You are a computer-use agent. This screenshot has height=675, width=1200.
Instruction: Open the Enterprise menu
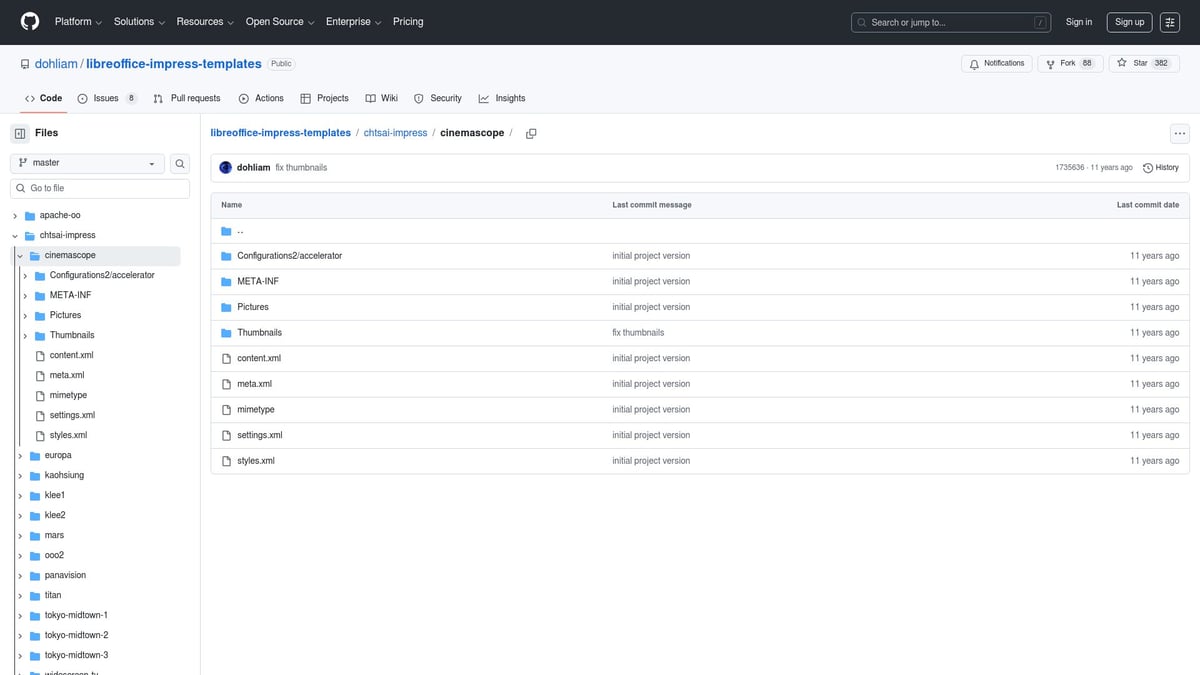point(353,22)
